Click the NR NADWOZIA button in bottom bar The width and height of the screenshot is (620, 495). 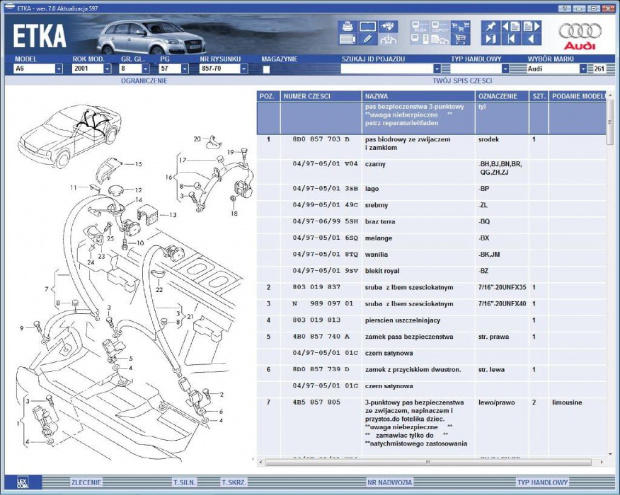(389, 482)
